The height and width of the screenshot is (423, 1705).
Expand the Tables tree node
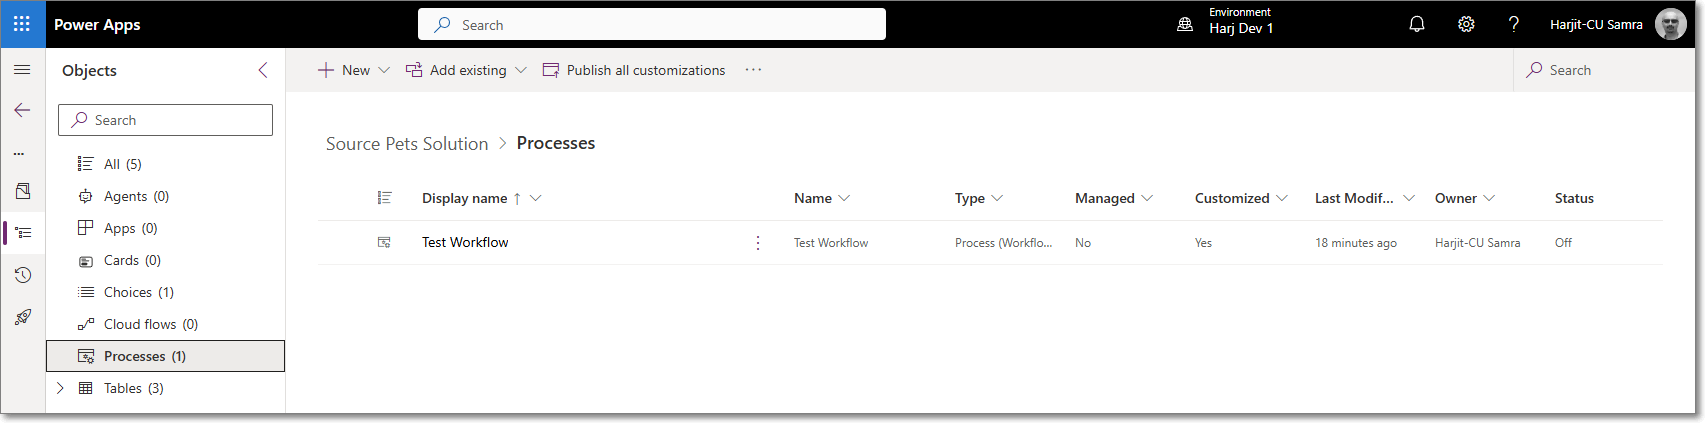point(60,388)
